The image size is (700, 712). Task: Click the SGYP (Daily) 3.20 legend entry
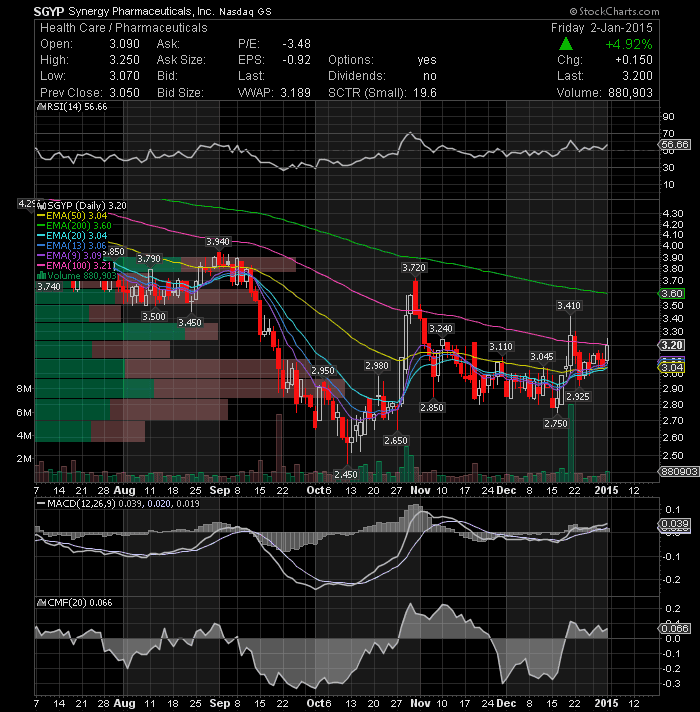(x=87, y=206)
